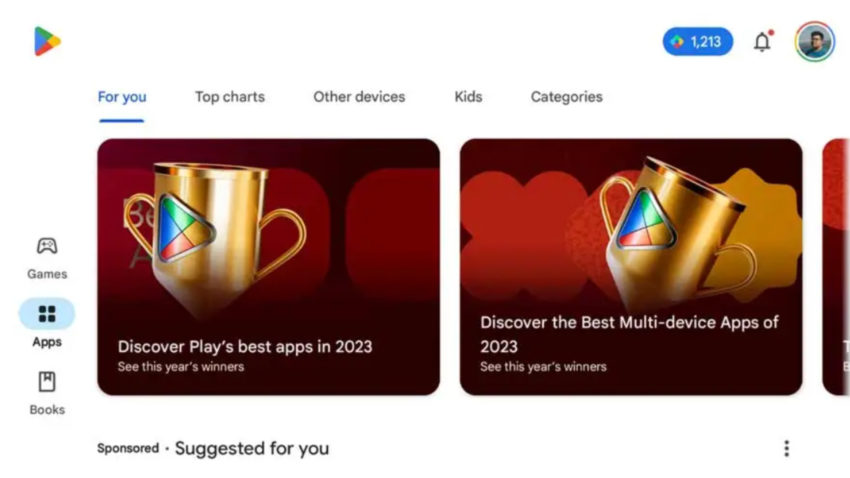Select the Apps grid icon
The width and height of the screenshot is (850, 478).
tap(47, 314)
